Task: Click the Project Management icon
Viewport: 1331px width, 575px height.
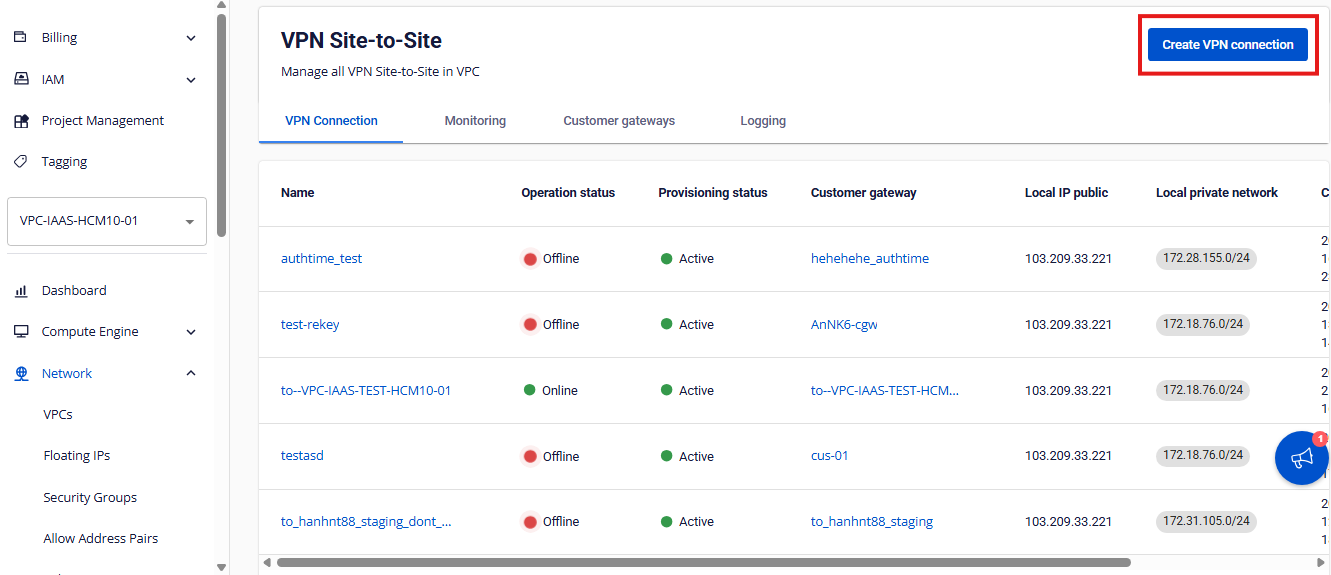Action: [20, 121]
